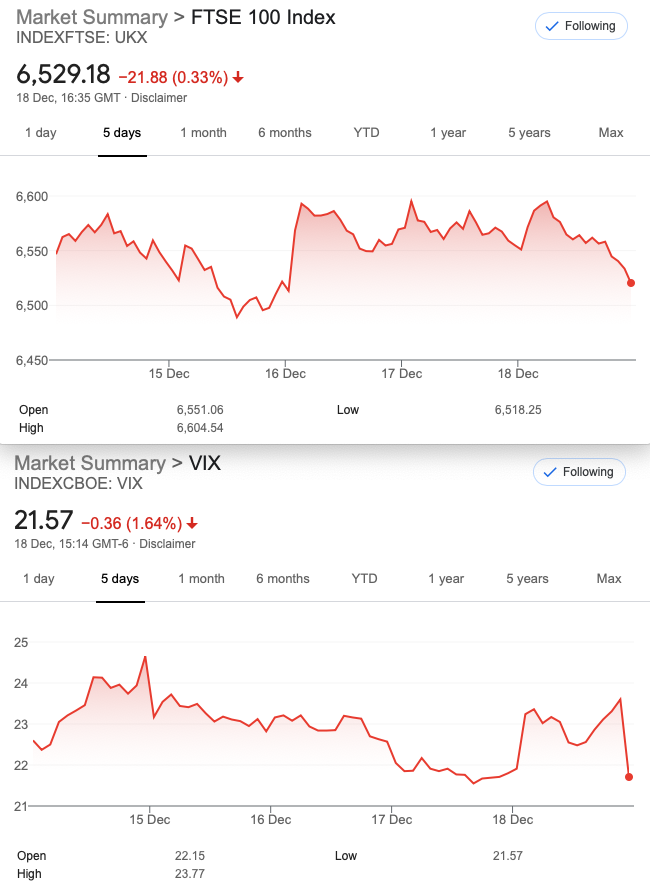Select 1 month tab on FTSE chart
The image size is (650, 884).
203,133
